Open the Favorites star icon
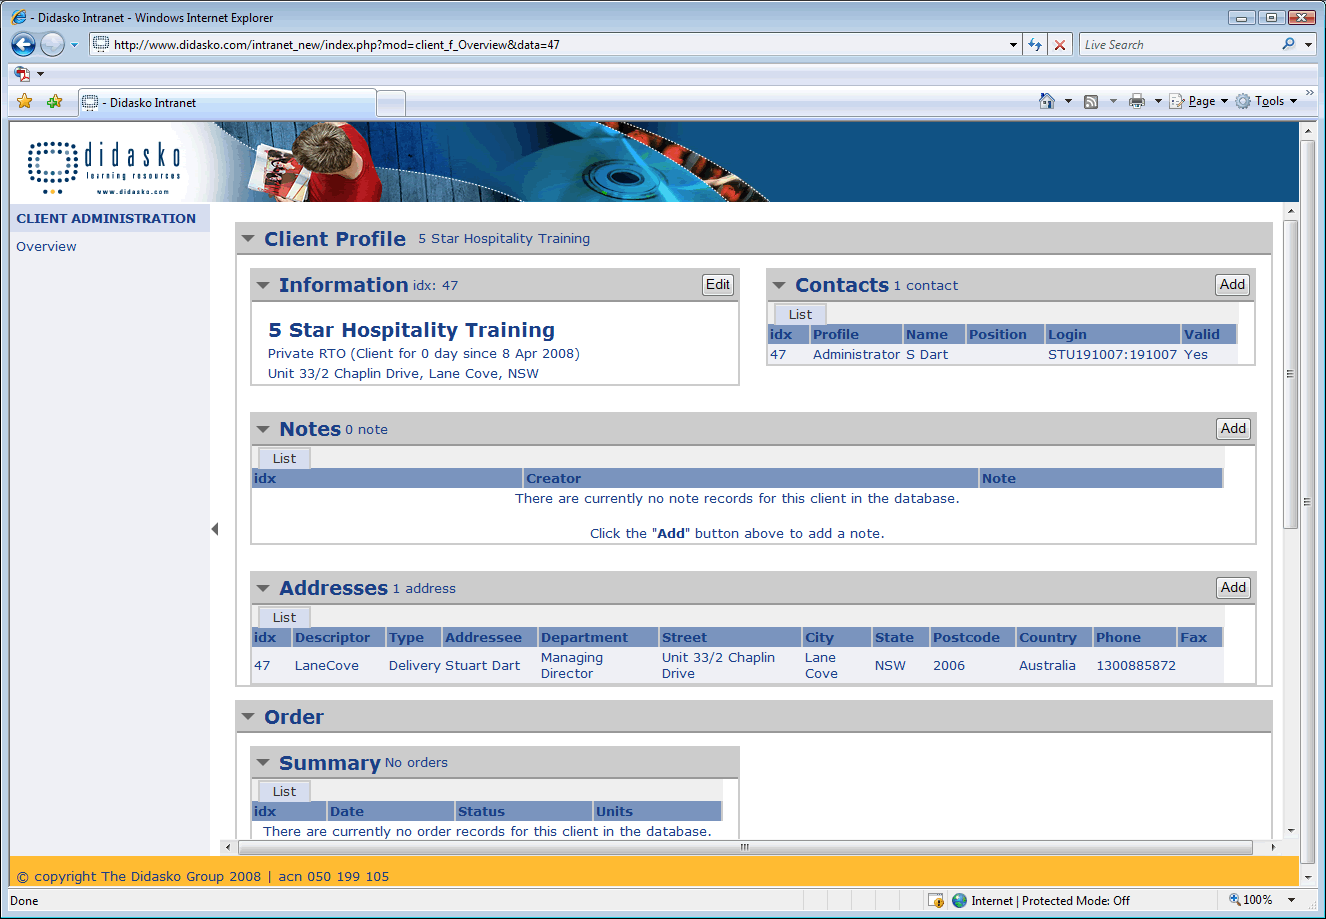The image size is (1326, 919). click(25, 102)
